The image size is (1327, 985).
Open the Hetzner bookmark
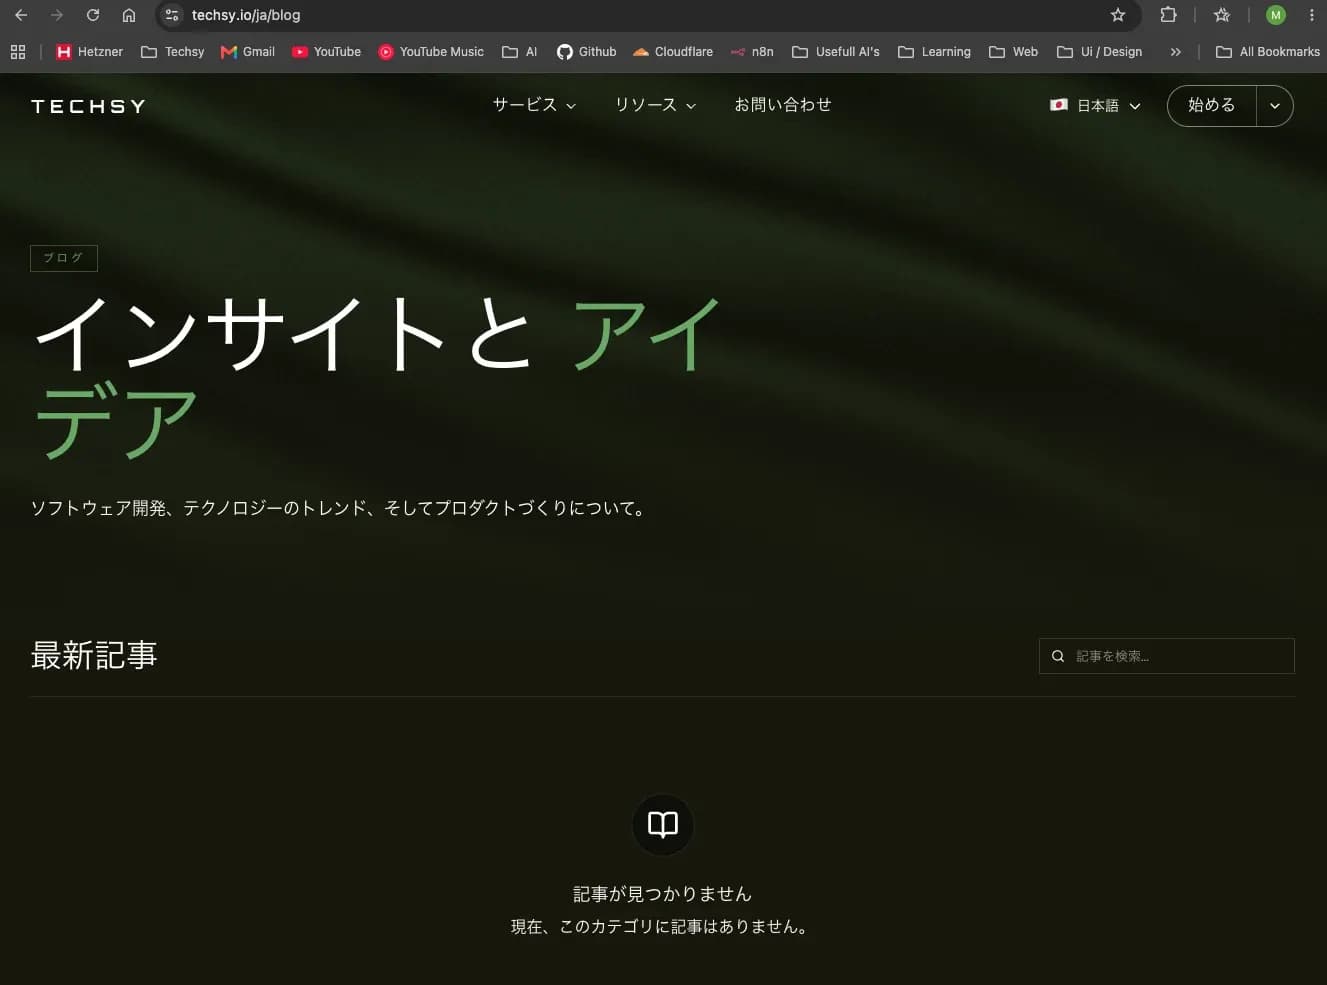tap(90, 52)
